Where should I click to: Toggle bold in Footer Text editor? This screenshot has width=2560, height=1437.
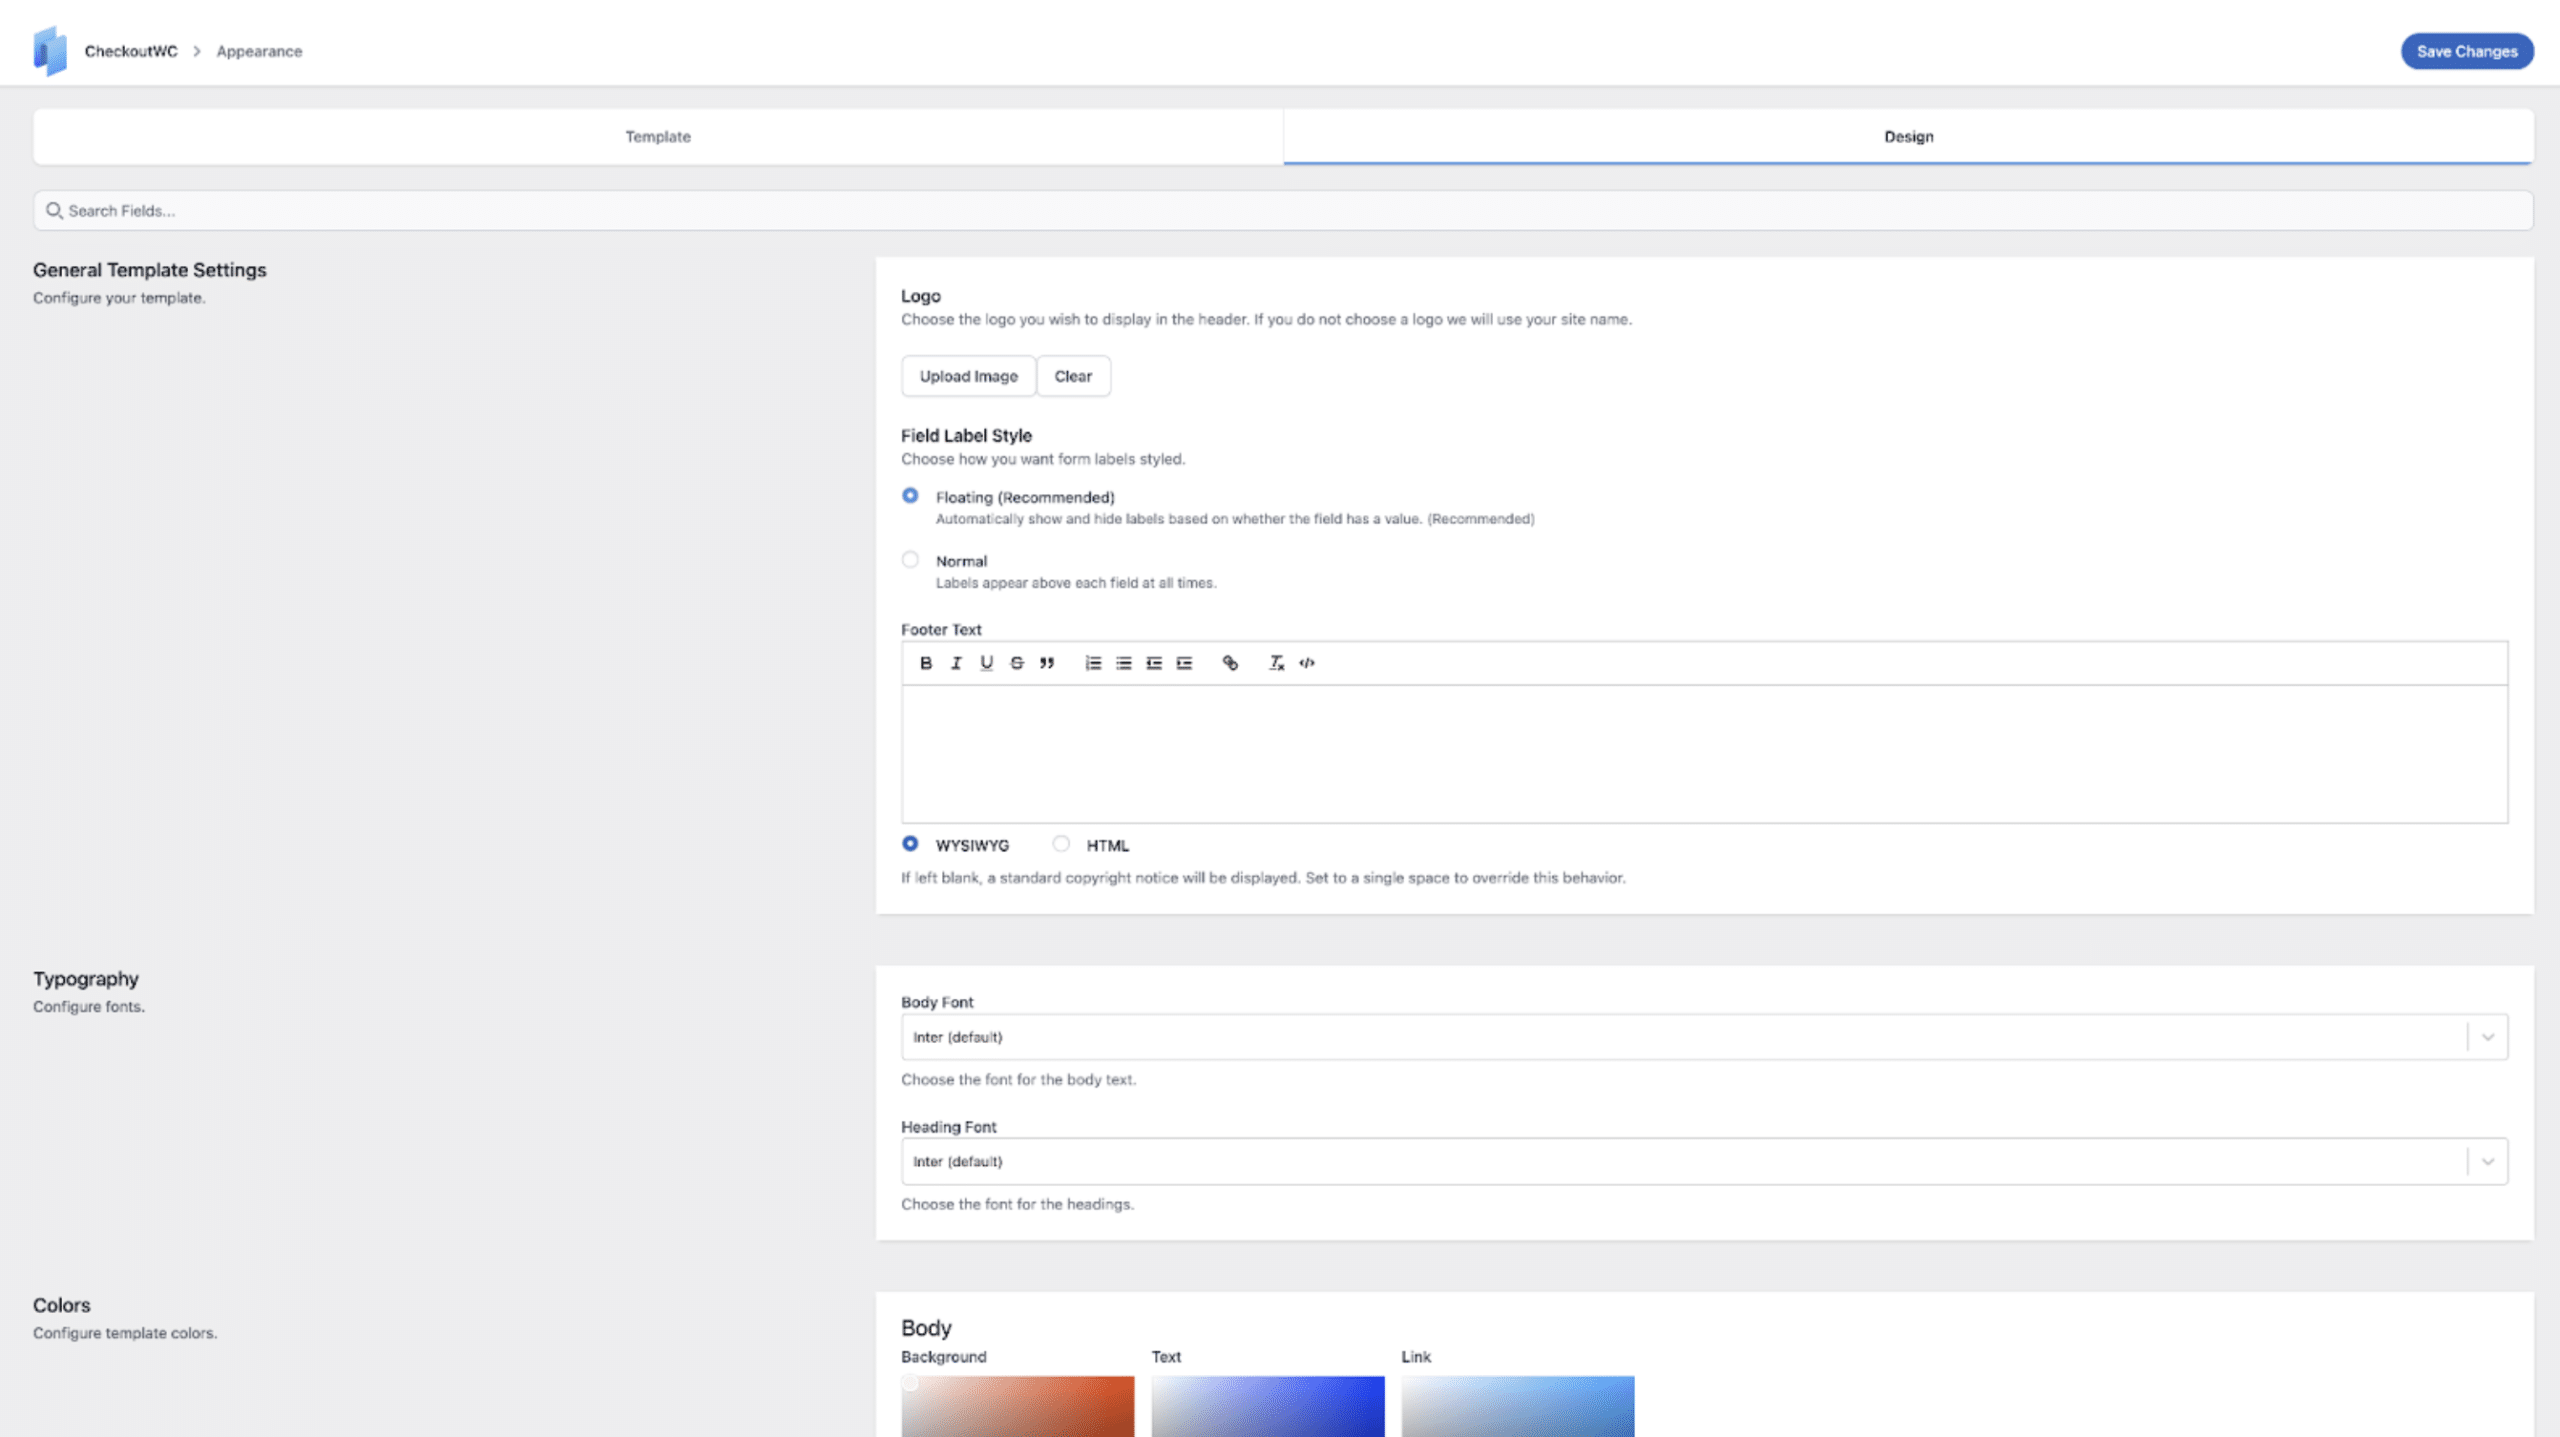pyautogui.click(x=926, y=663)
